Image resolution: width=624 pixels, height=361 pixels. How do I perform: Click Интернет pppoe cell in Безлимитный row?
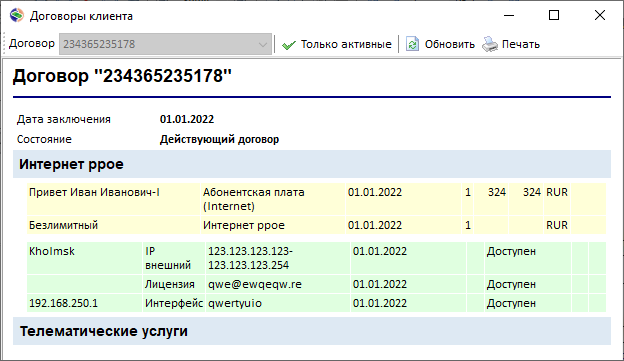point(273,225)
